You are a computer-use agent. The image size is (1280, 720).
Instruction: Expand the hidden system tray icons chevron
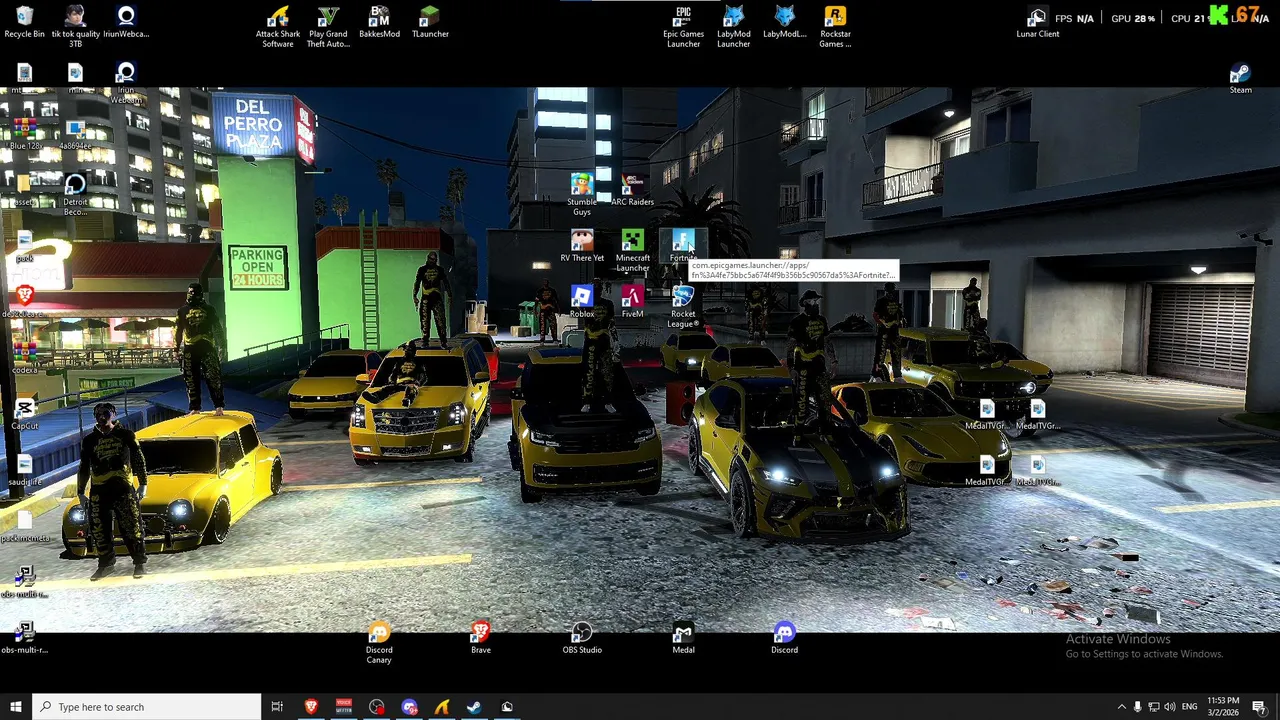coord(1121,707)
